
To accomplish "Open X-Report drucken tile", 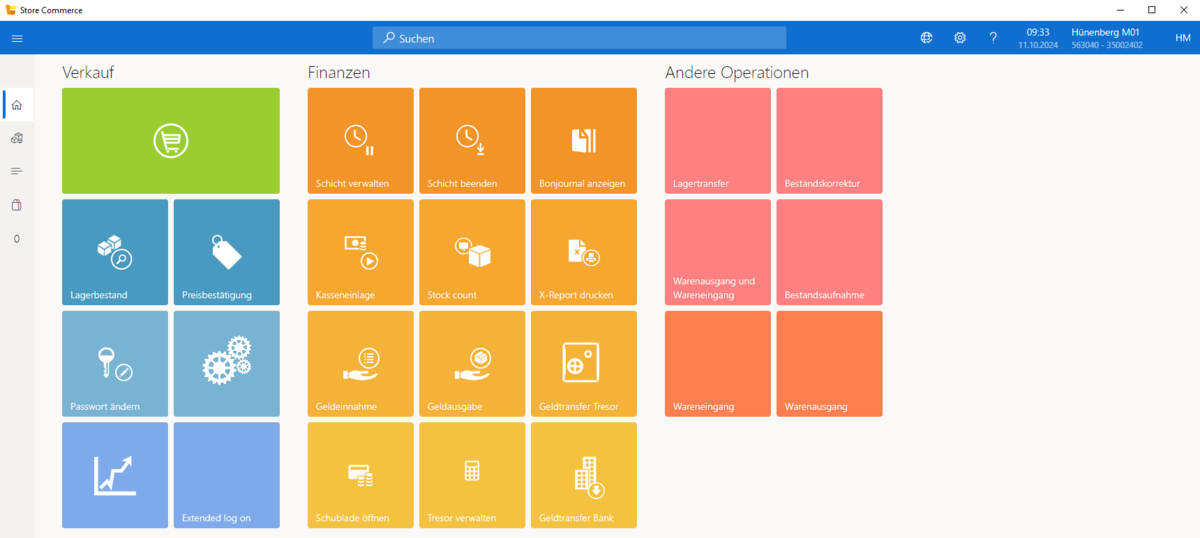I will click(583, 252).
